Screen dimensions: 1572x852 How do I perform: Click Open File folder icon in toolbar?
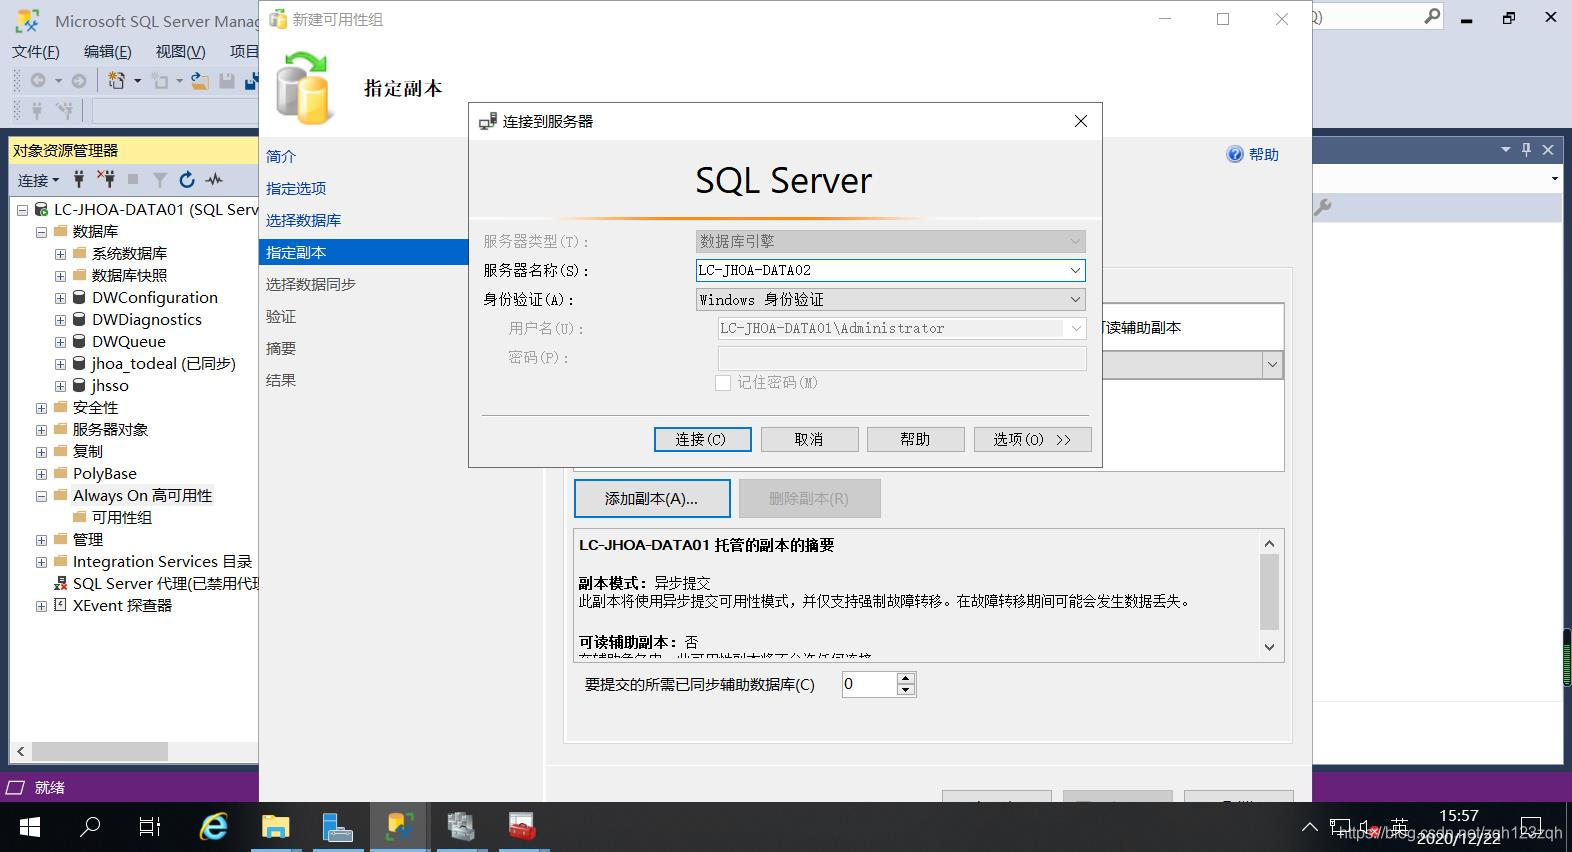(200, 81)
